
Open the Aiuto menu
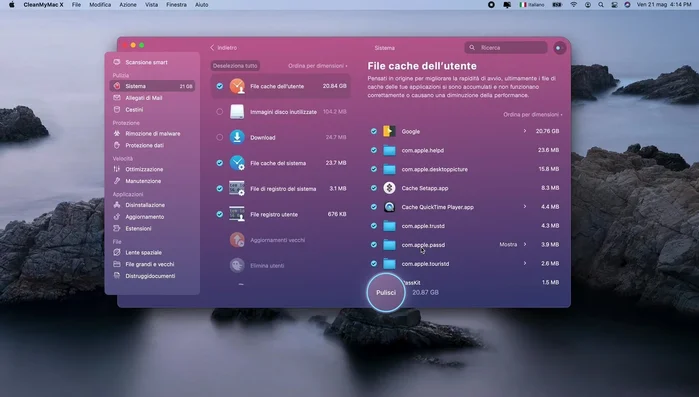[201, 4]
